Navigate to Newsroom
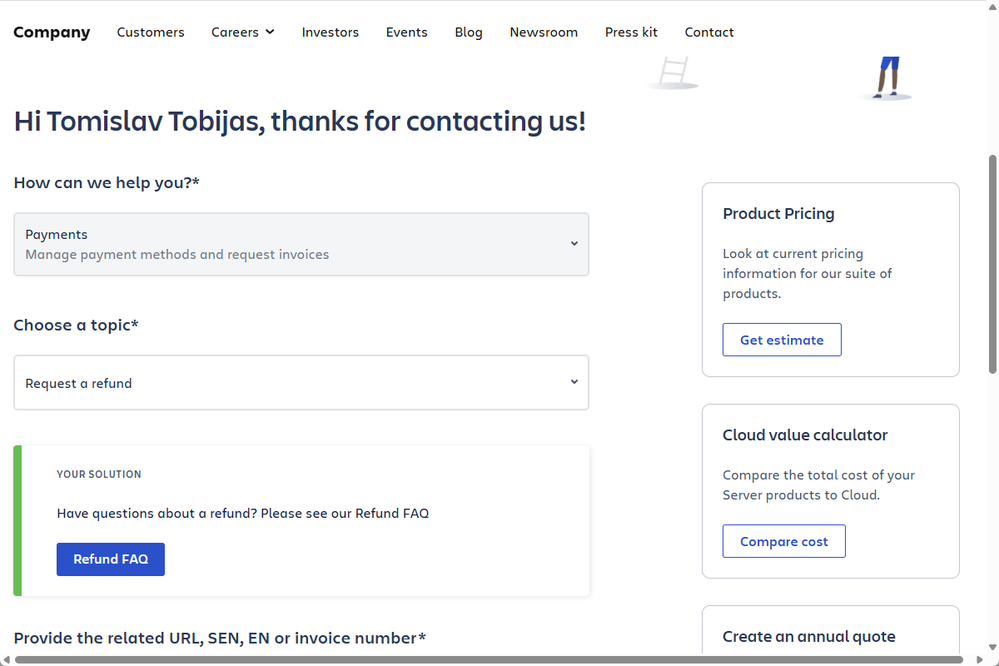 (543, 32)
